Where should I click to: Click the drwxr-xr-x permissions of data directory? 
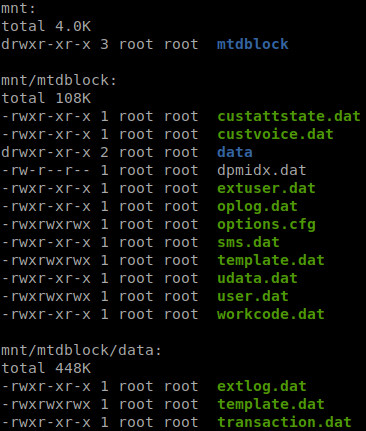[46, 152]
